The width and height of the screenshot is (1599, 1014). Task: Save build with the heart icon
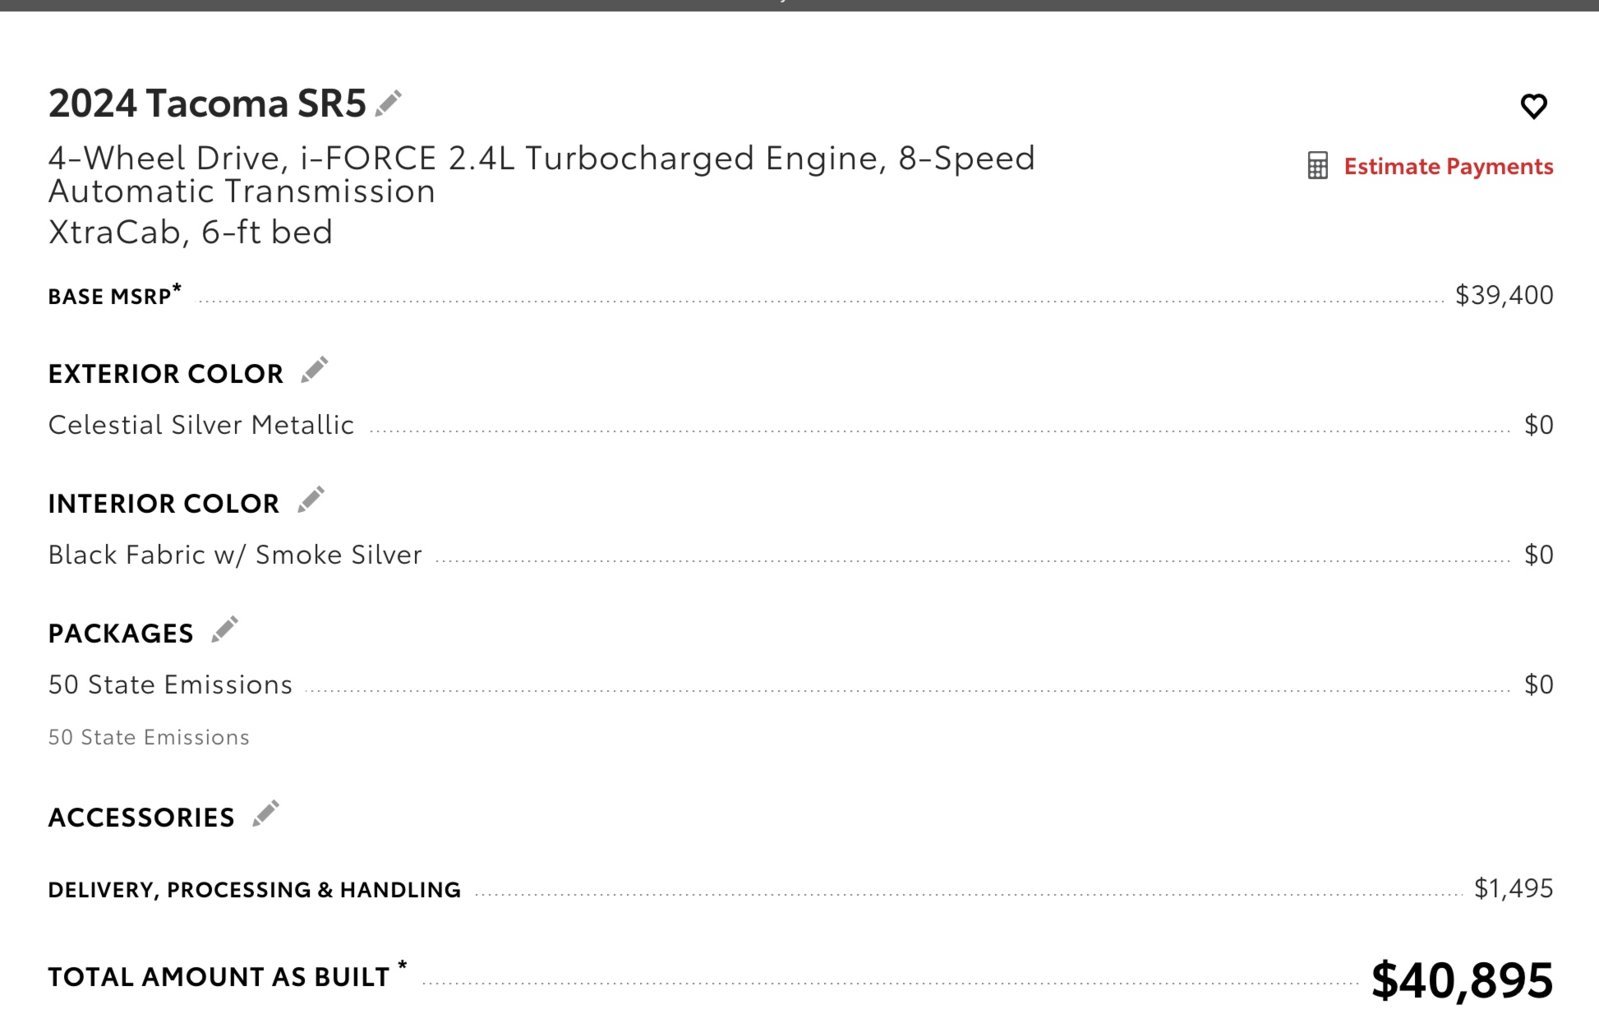click(x=1533, y=106)
